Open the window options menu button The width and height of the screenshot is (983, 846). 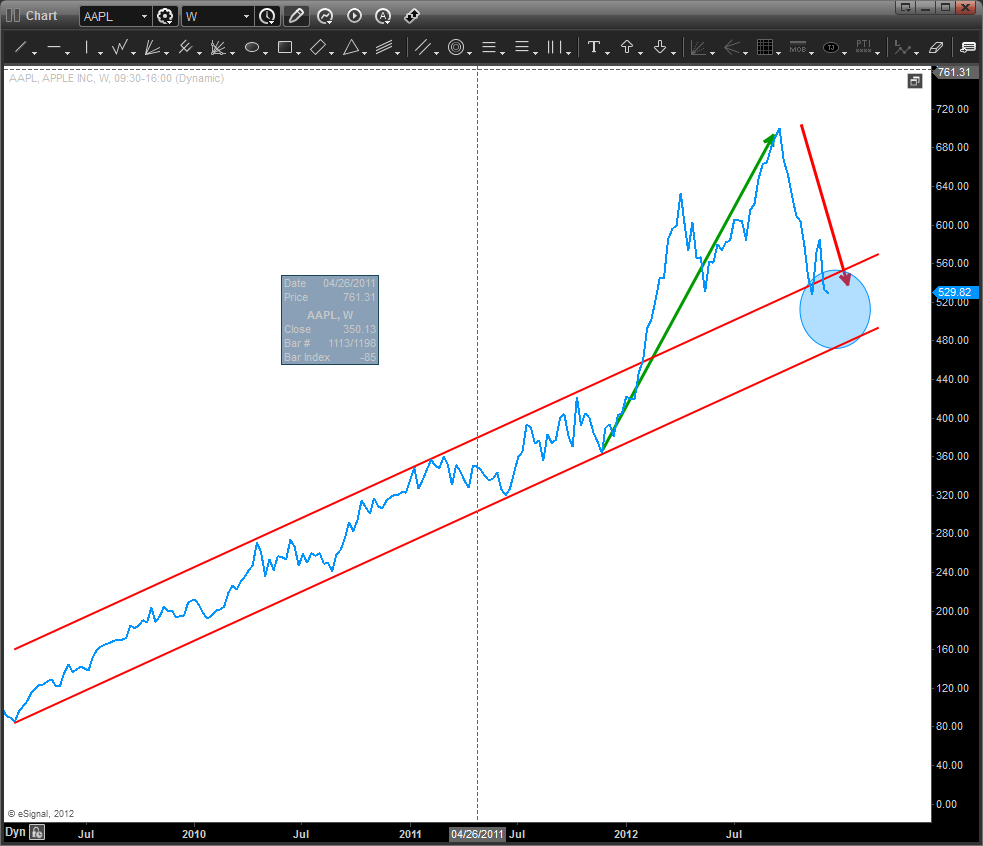pyautogui.click(x=905, y=8)
